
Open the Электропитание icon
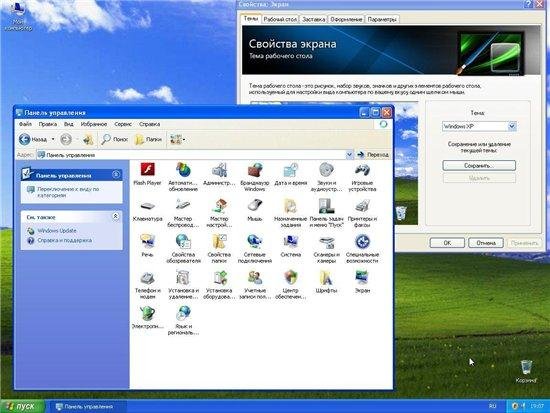coord(148,318)
